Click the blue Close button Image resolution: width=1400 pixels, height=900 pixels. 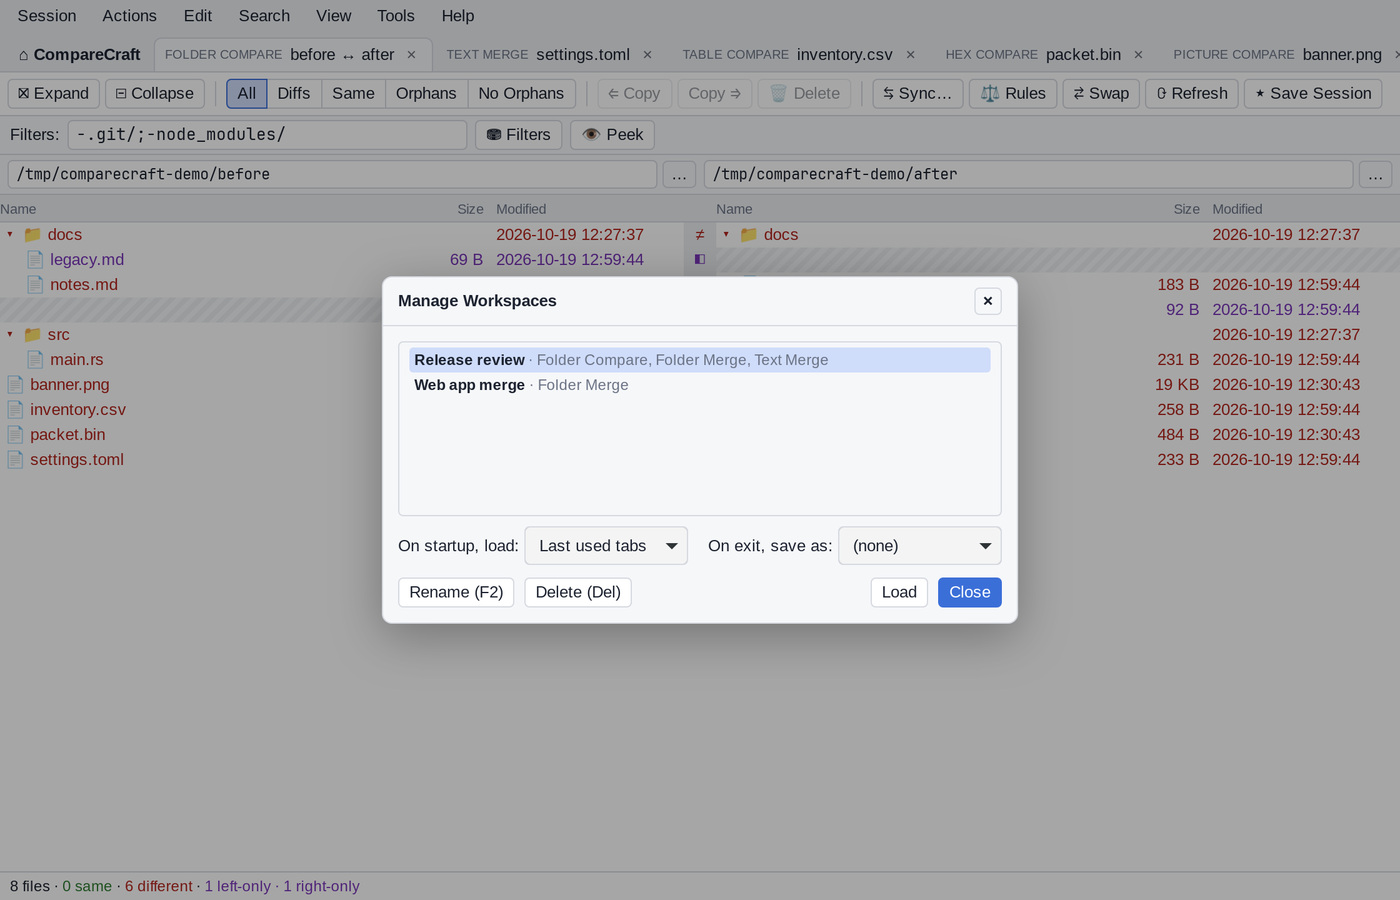[x=970, y=593]
